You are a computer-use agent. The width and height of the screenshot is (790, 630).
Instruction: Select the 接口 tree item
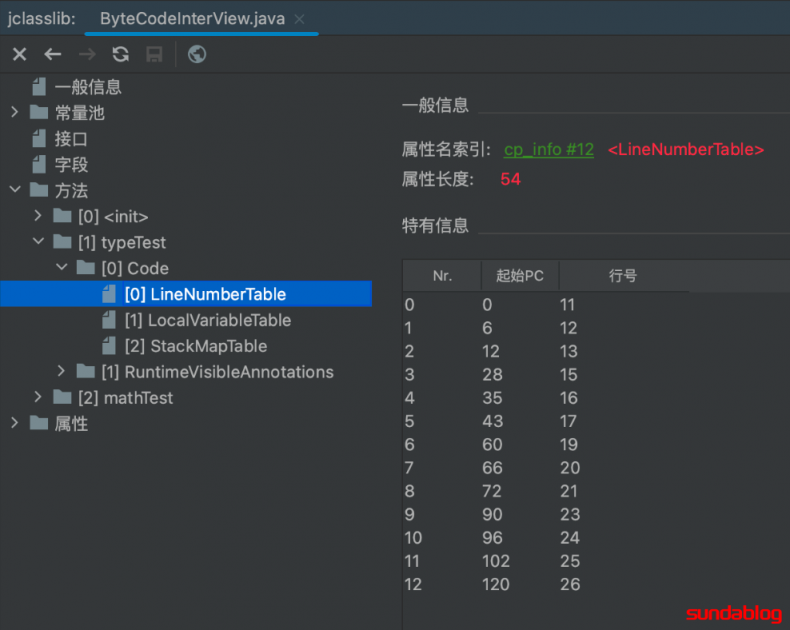[71, 139]
